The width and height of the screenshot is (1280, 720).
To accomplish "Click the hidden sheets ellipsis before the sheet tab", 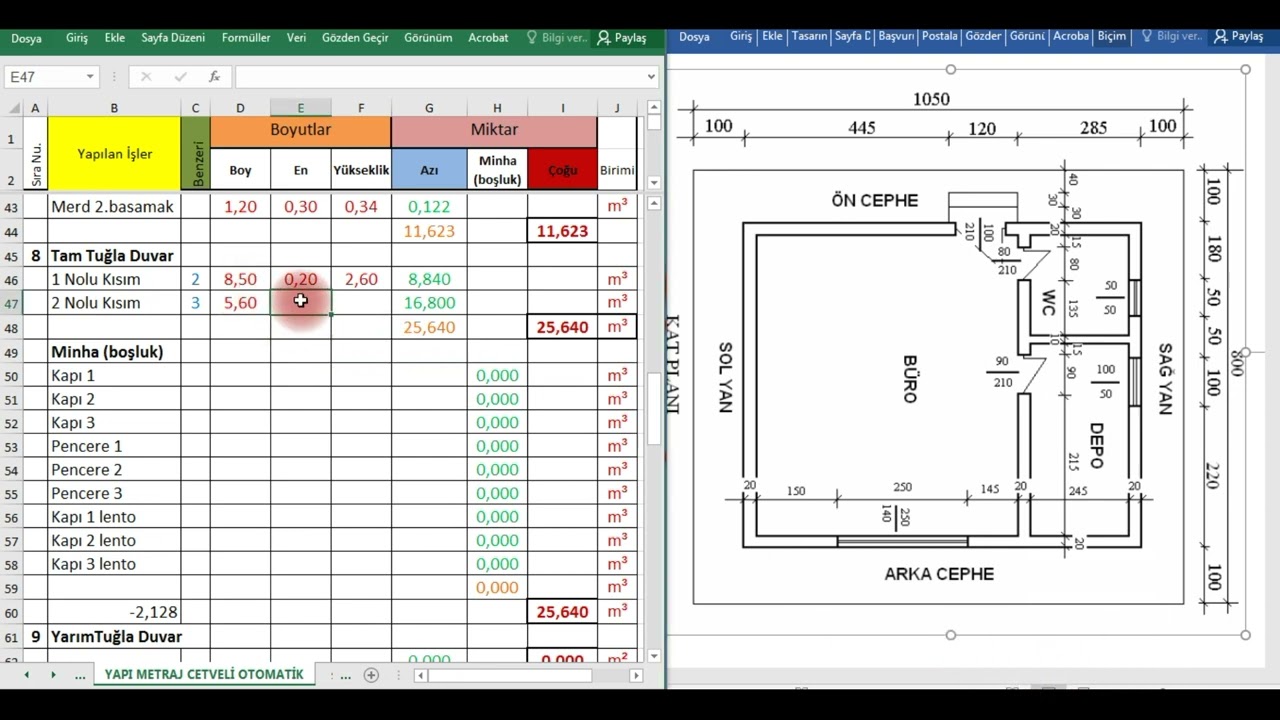I will (80, 675).
